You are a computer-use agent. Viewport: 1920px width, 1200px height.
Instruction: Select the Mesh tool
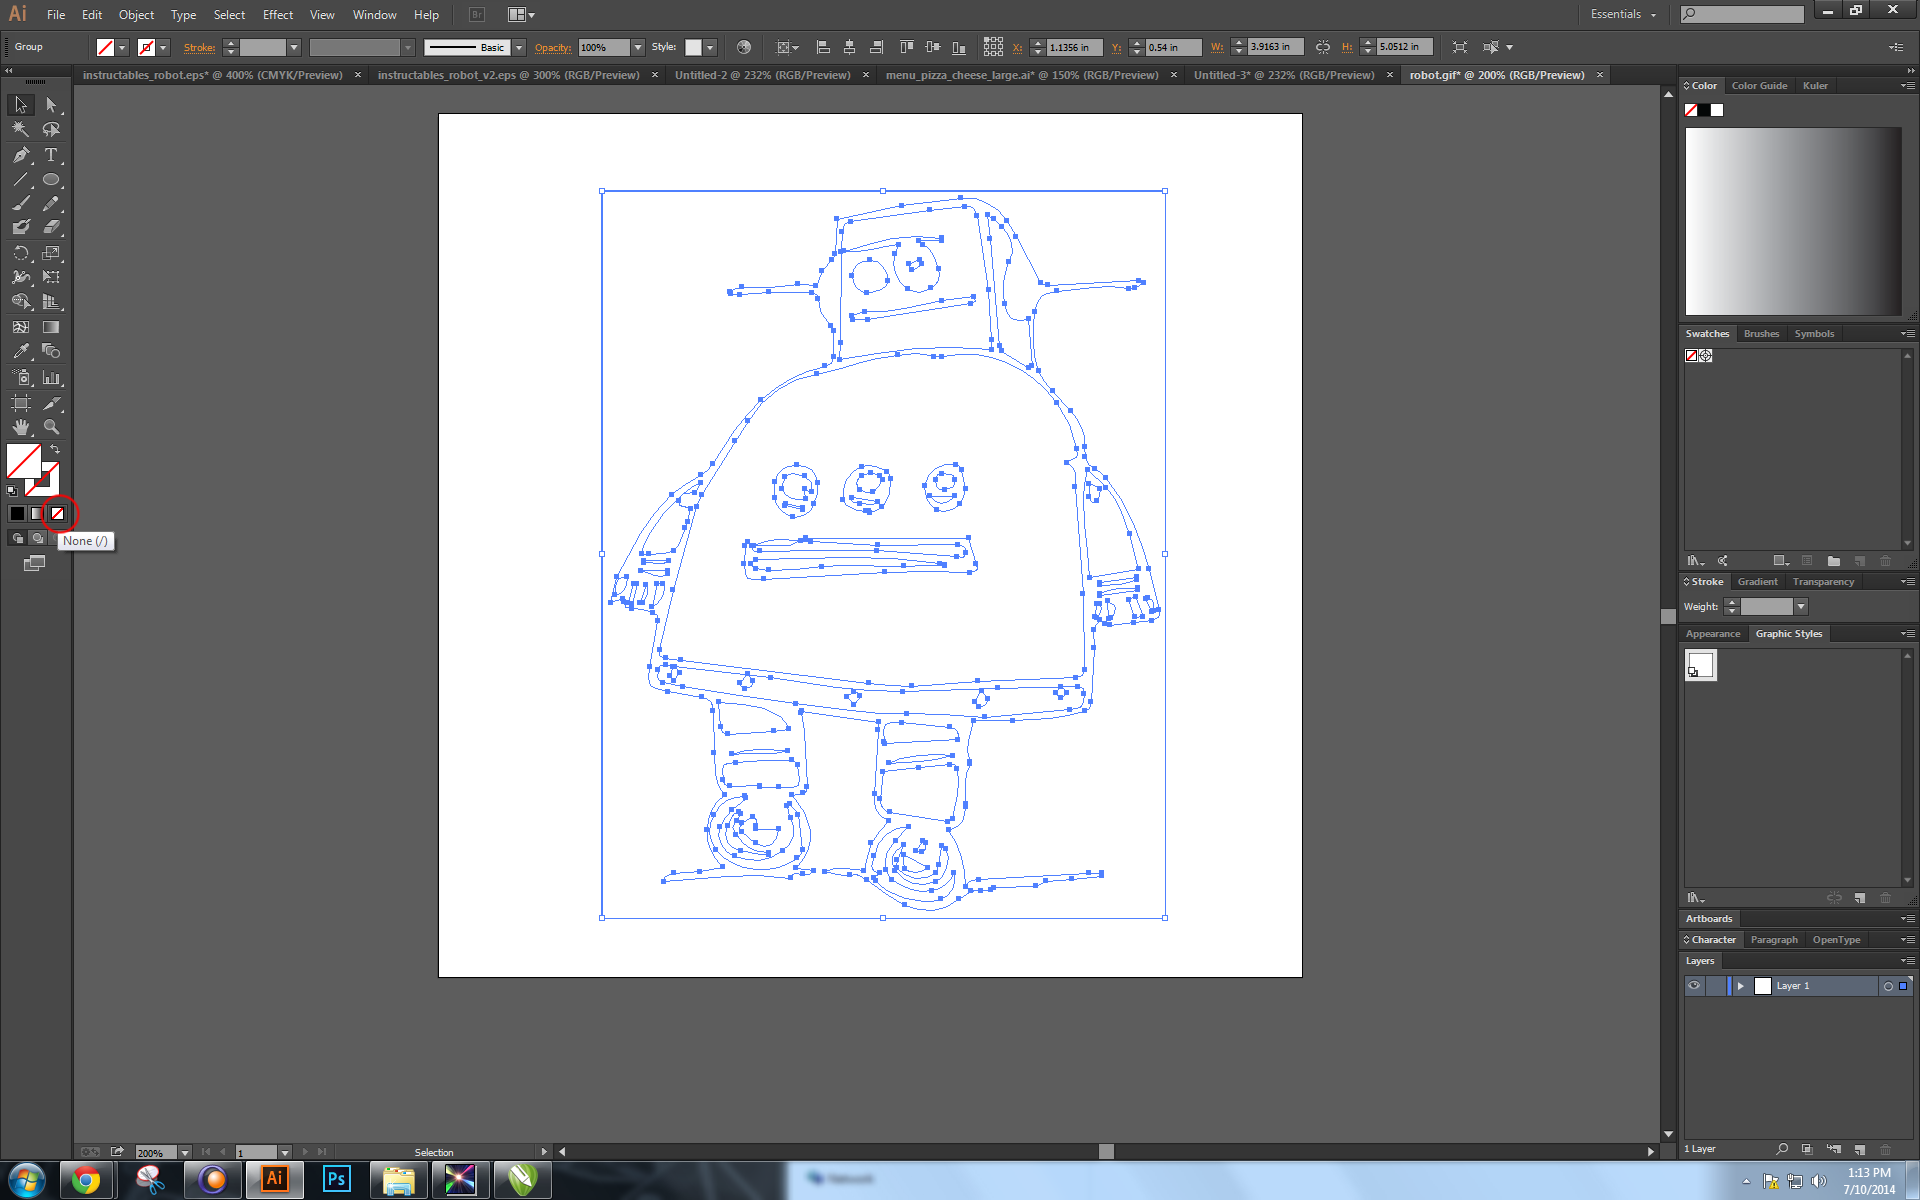pyautogui.click(x=21, y=327)
